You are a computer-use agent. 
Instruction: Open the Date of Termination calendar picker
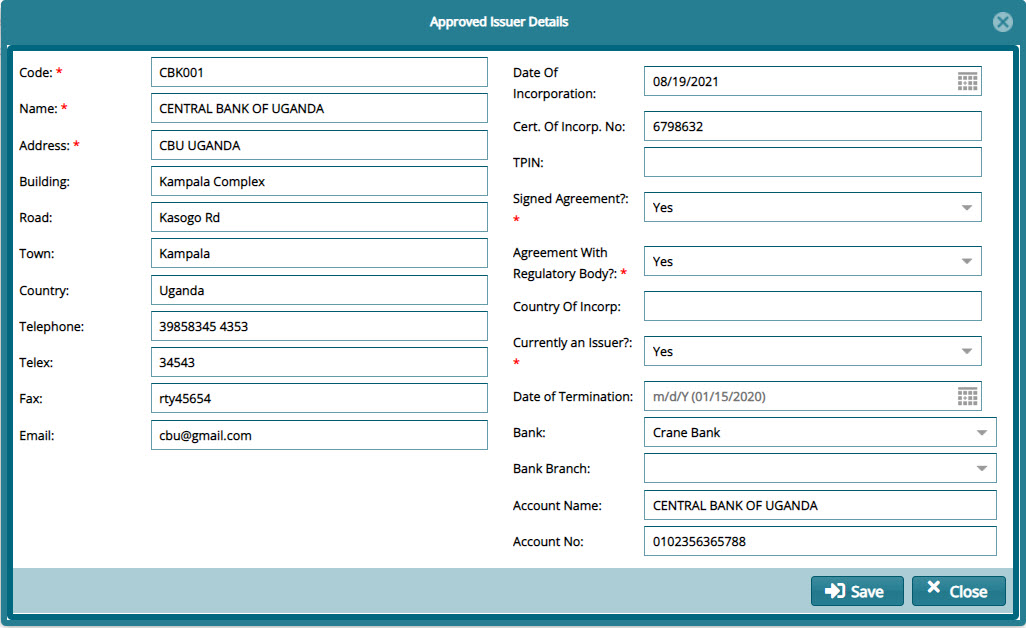coord(967,396)
